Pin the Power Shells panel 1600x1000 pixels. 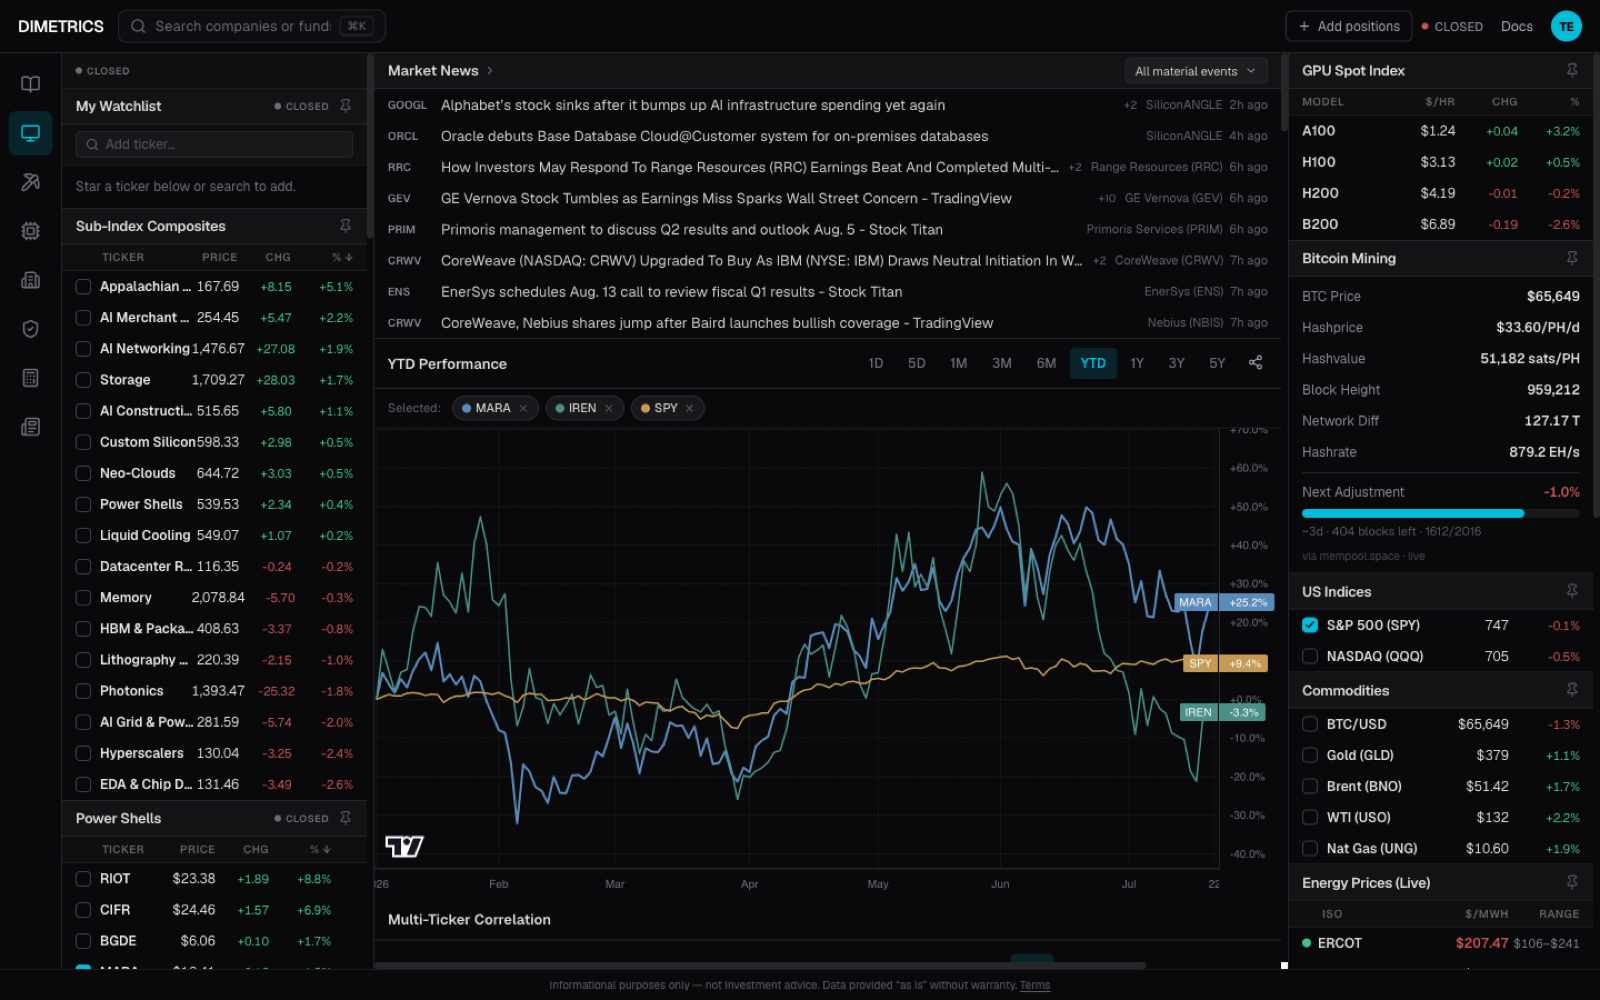point(345,818)
